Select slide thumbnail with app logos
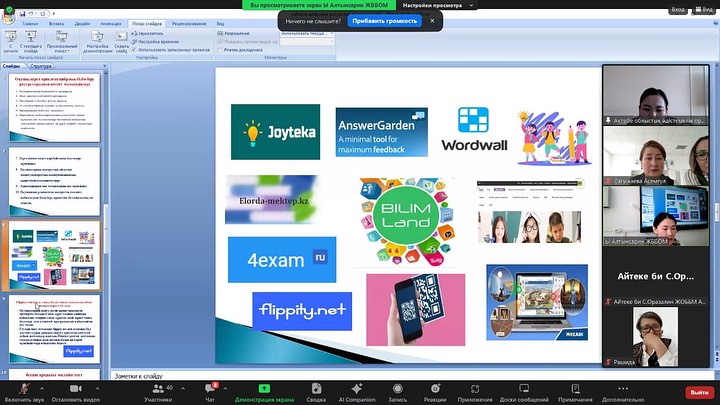The height and width of the screenshot is (405, 720). [x=55, y=256]
